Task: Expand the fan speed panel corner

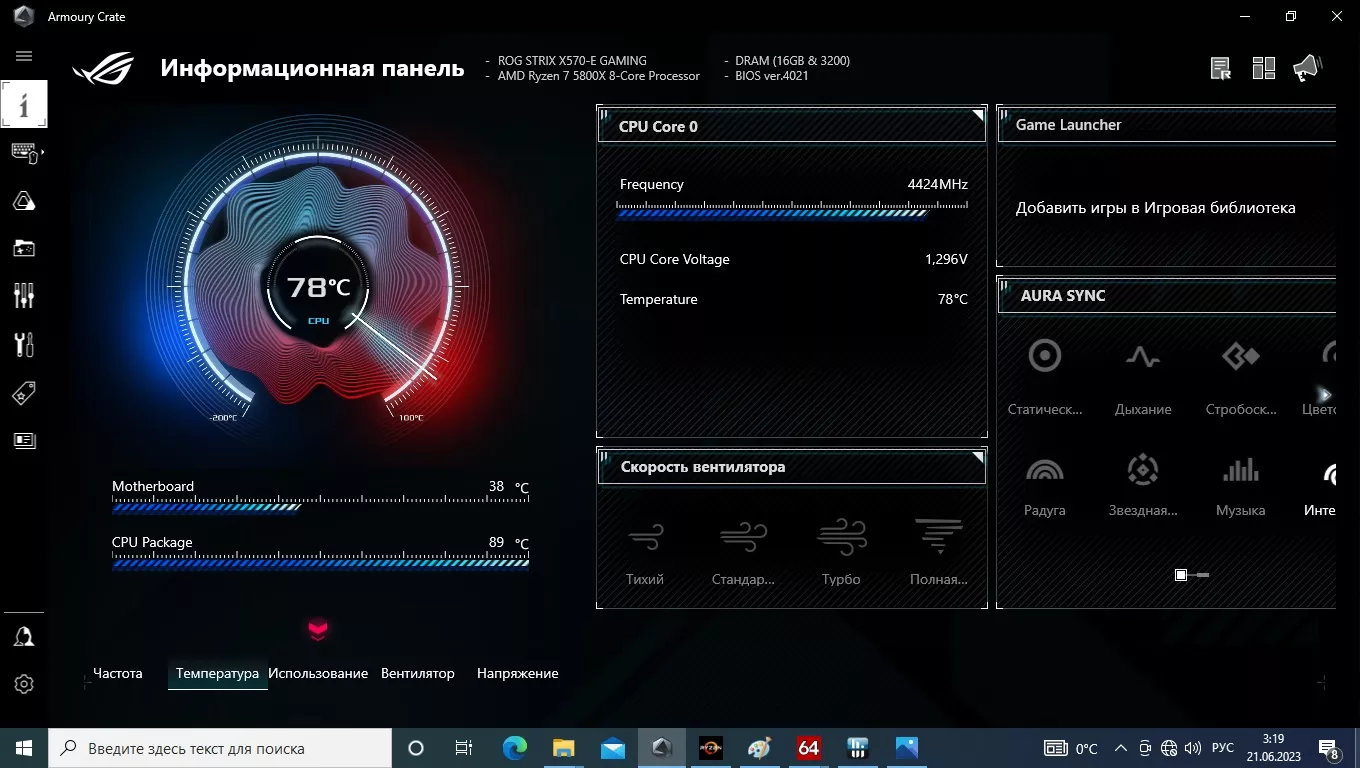Action: click(x=978, y=457)
